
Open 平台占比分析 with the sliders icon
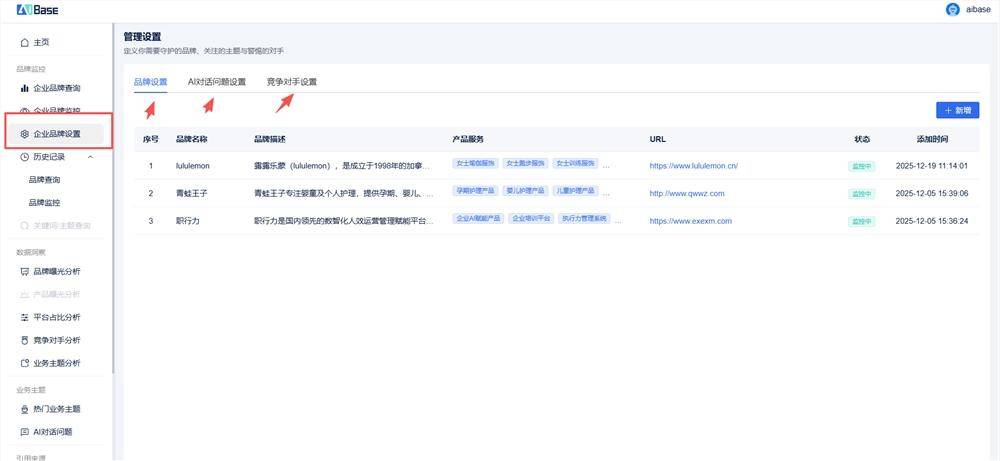(50, 318)
